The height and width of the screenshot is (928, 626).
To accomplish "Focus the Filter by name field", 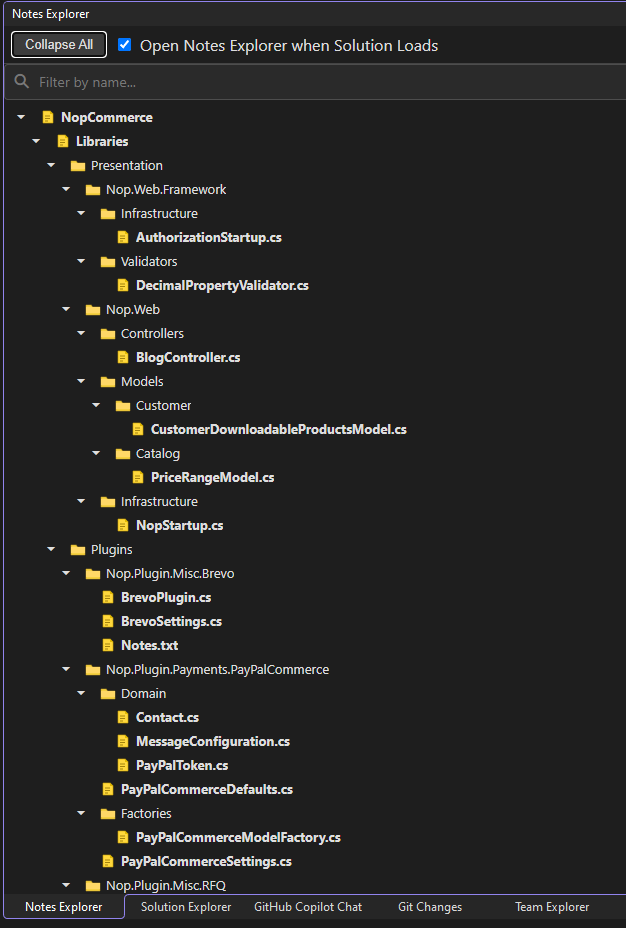I will pyautogui.click(x=315, y=82).
